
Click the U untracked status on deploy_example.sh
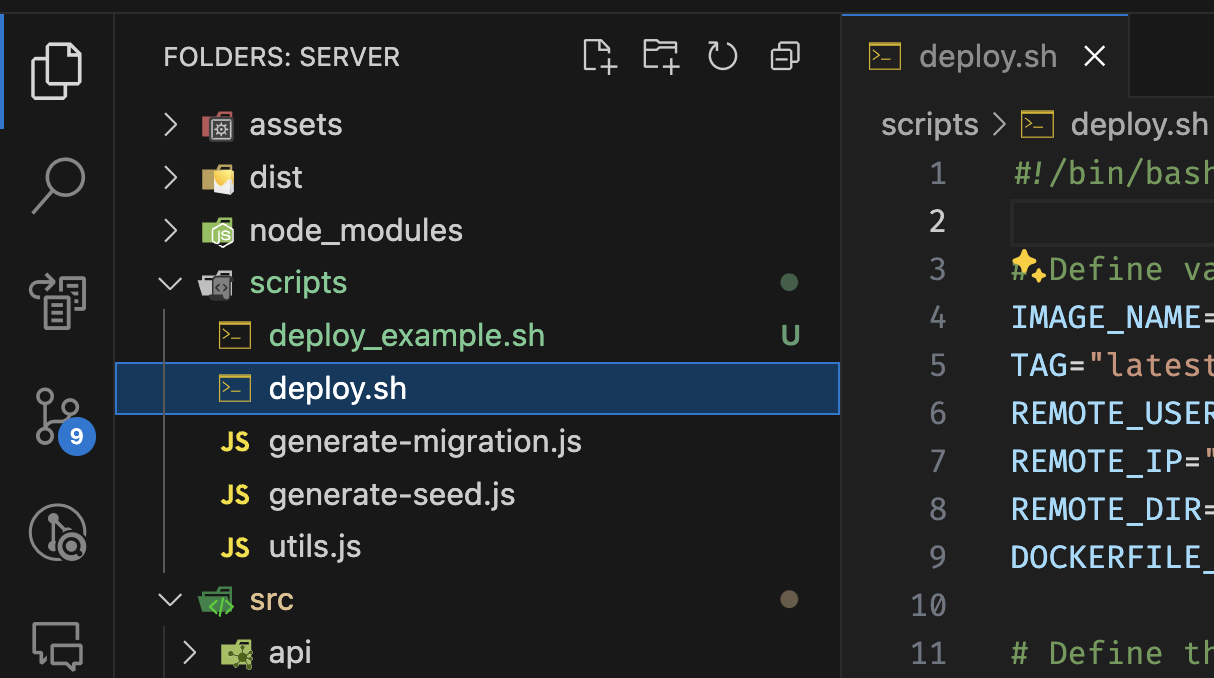[790, 336]
